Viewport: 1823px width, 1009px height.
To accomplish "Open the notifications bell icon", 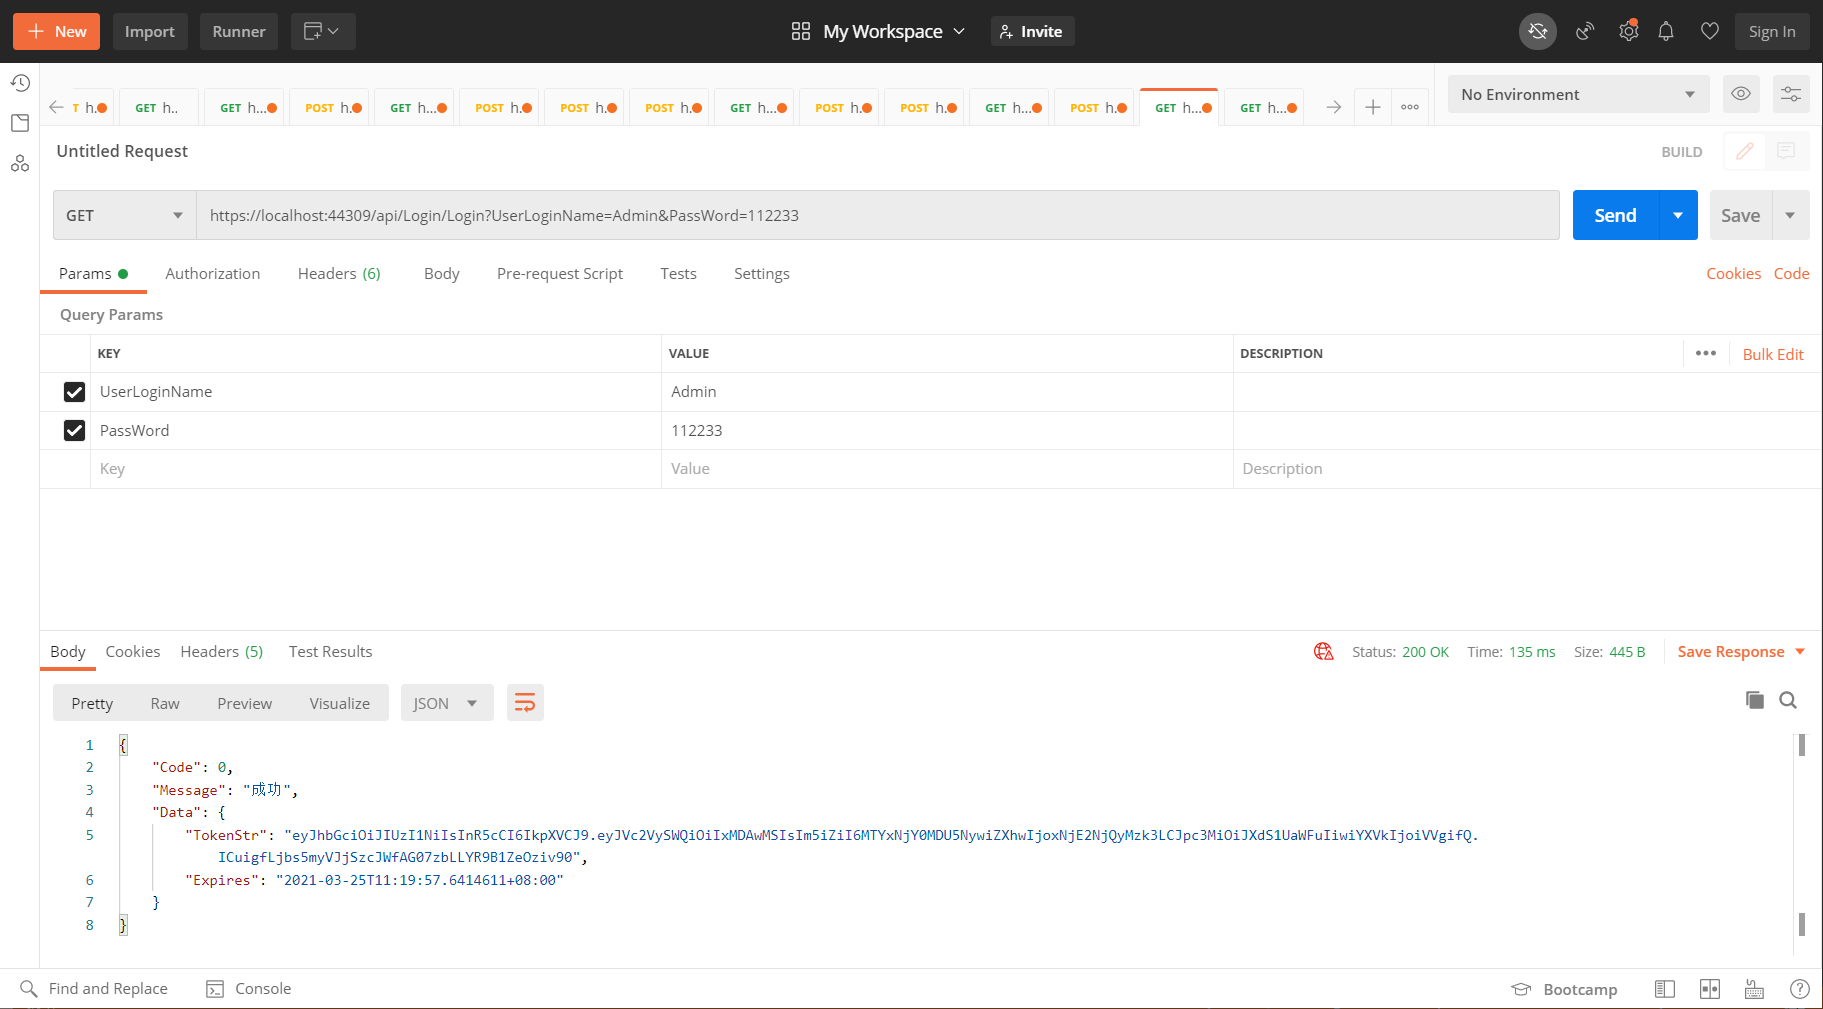I will point(1666,32).
